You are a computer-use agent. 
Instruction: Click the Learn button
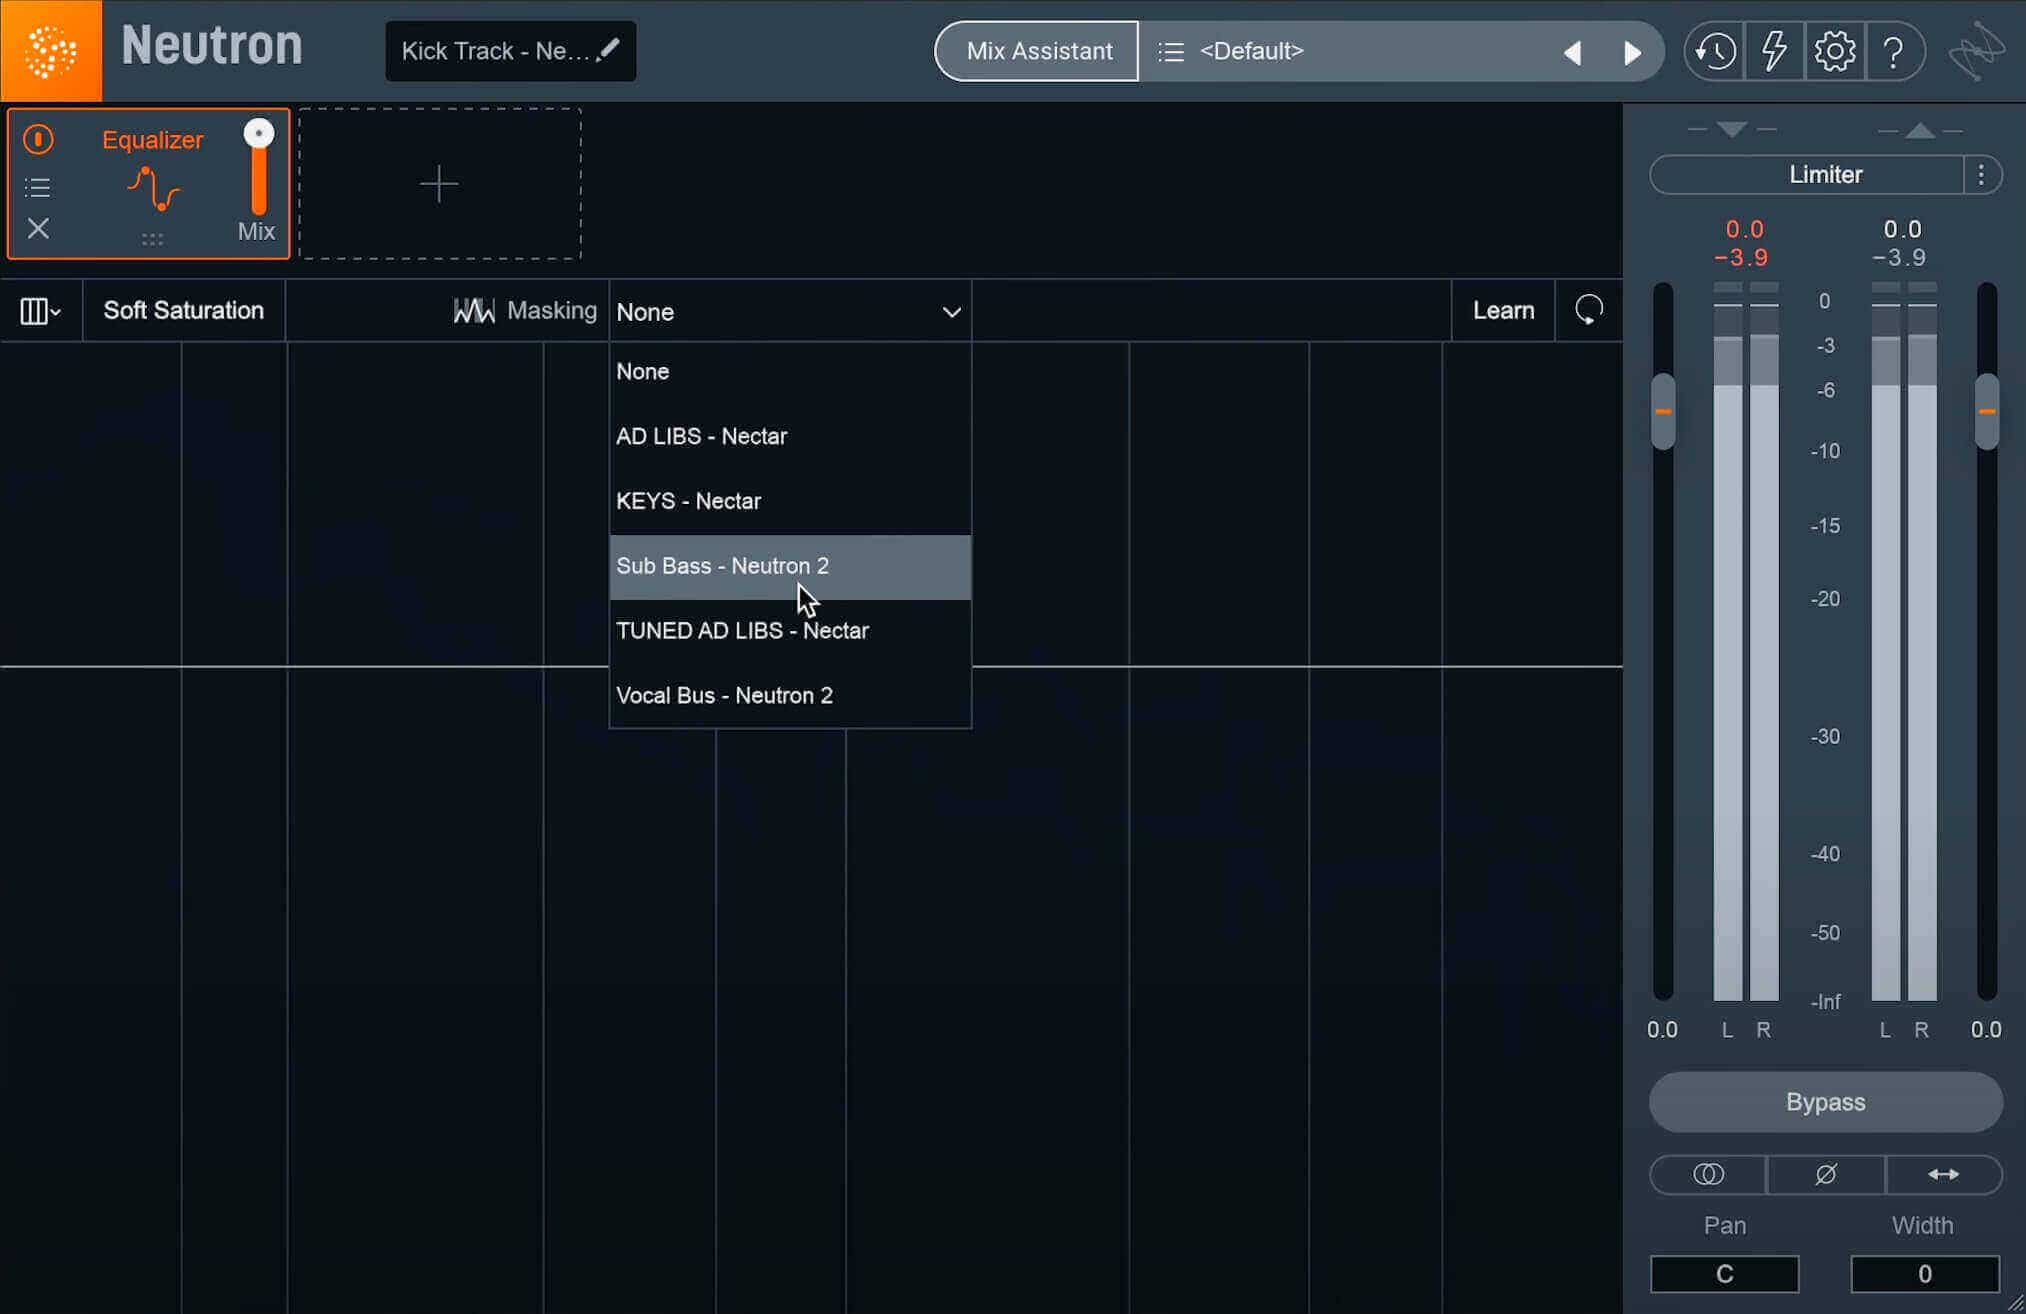coord(1503,311)
